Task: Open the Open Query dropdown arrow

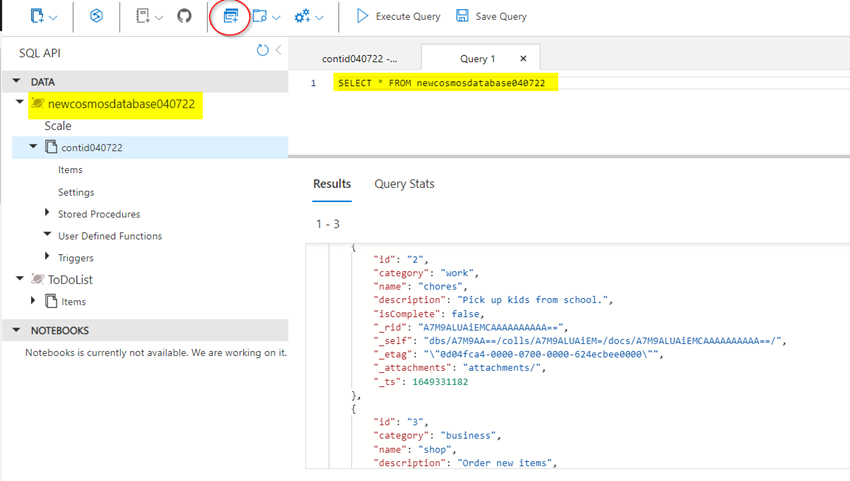Action: coord(276,18)
